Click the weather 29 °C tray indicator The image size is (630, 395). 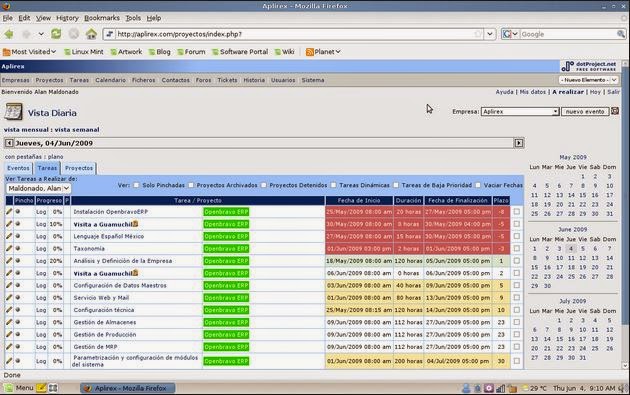(534, 388)
